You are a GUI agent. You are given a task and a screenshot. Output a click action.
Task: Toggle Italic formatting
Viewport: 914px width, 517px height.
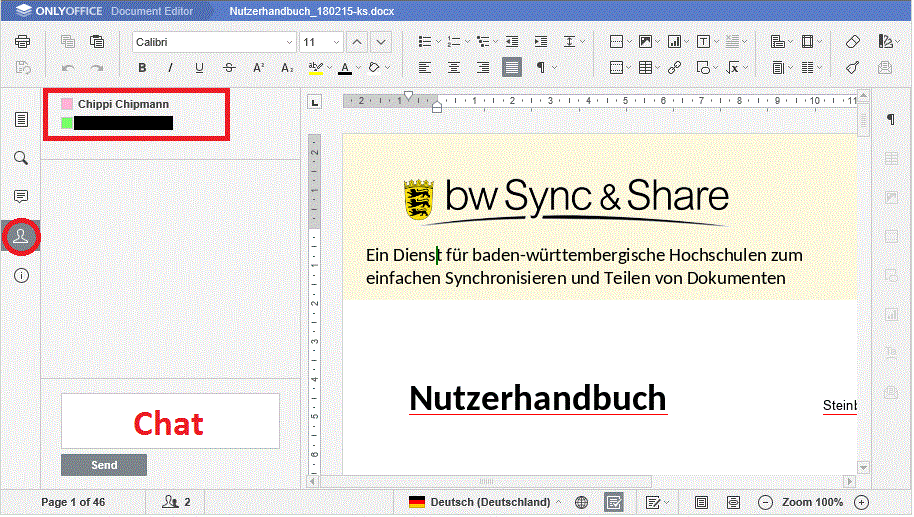click(x=170, y=68)
